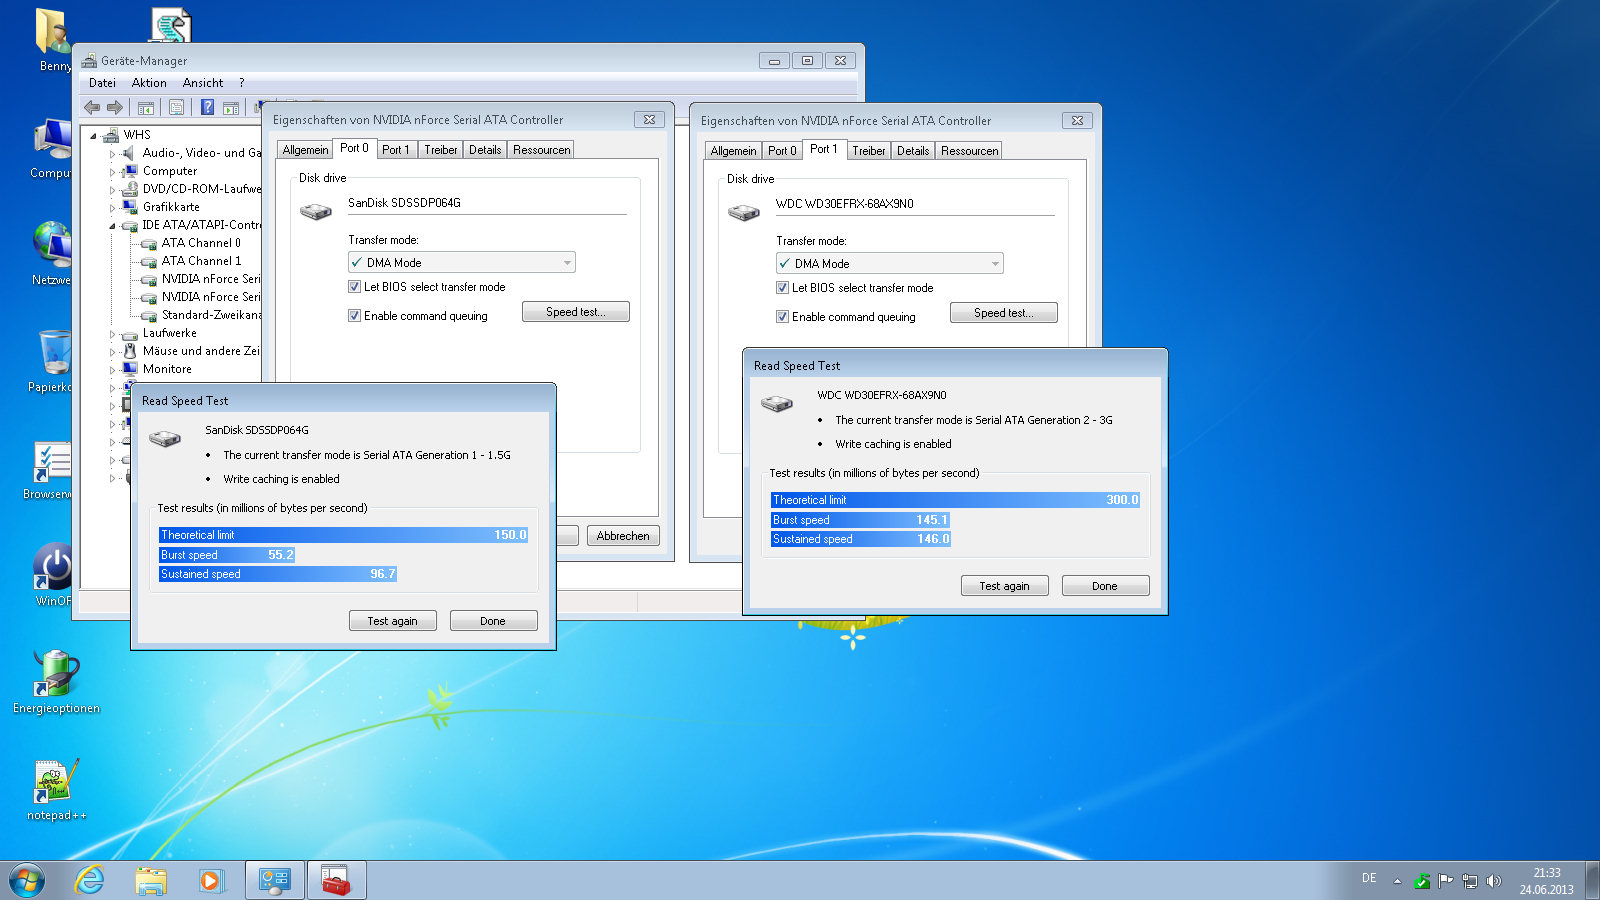1600x900 pixels.
Task: Uncheck 'Let BIOS select transfer mode' for SanDisk
Action: click(x=354, y=287)
